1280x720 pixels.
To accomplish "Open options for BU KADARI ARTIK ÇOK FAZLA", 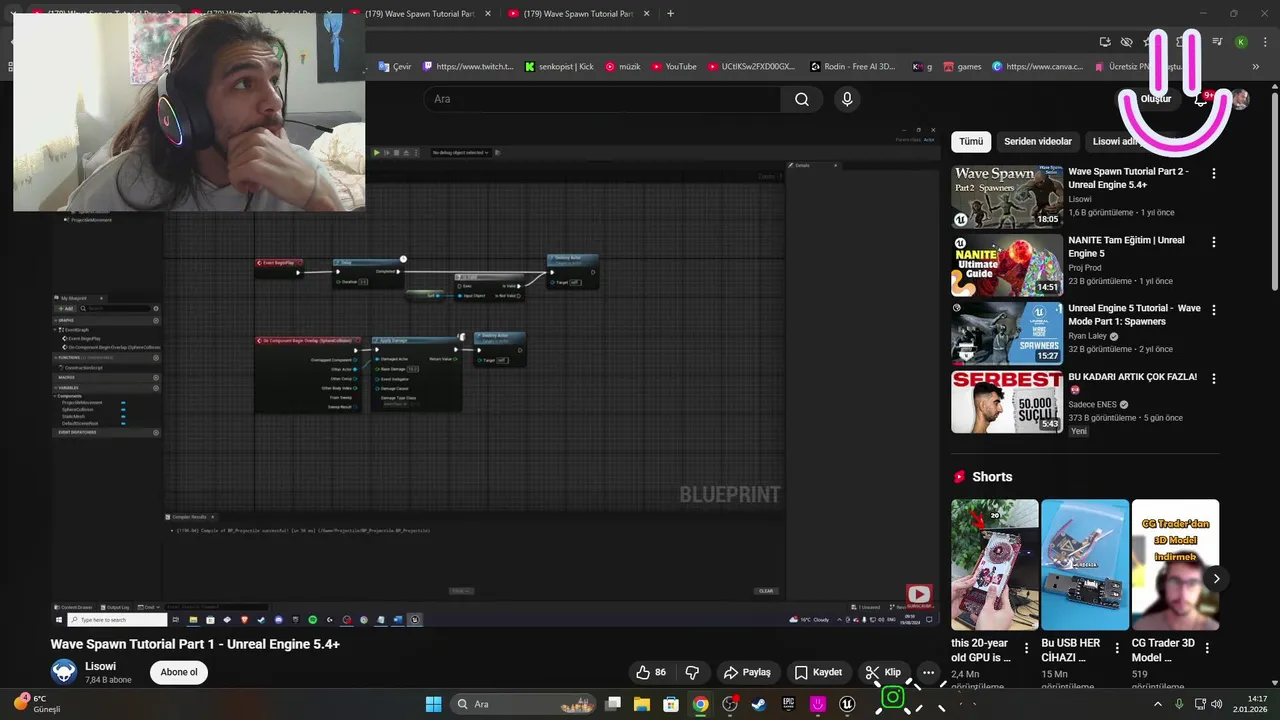I will 1214,379.
